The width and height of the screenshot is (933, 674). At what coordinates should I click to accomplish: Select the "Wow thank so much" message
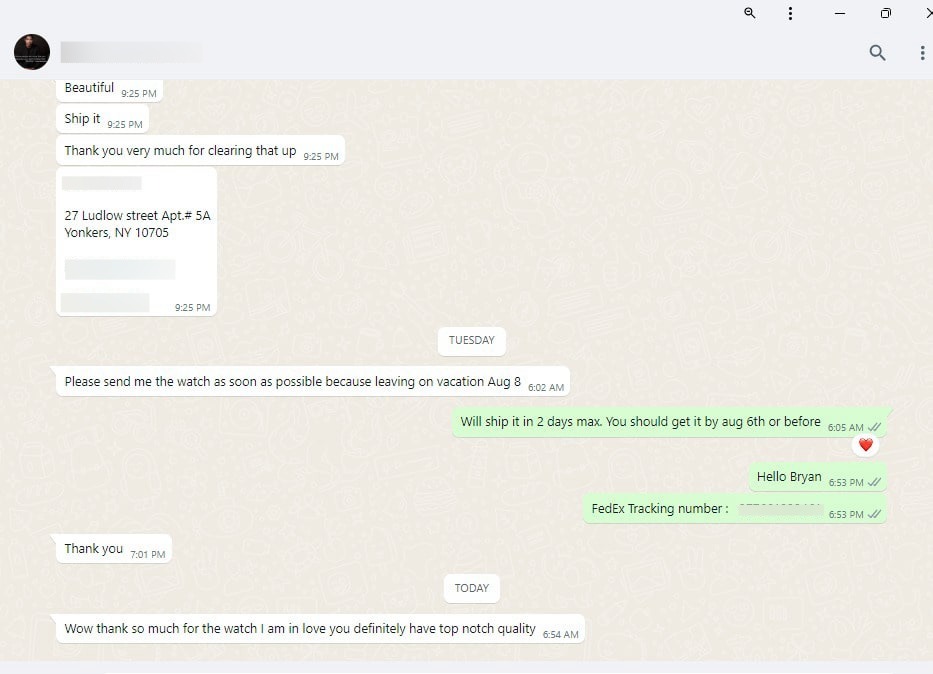(300, 629)
